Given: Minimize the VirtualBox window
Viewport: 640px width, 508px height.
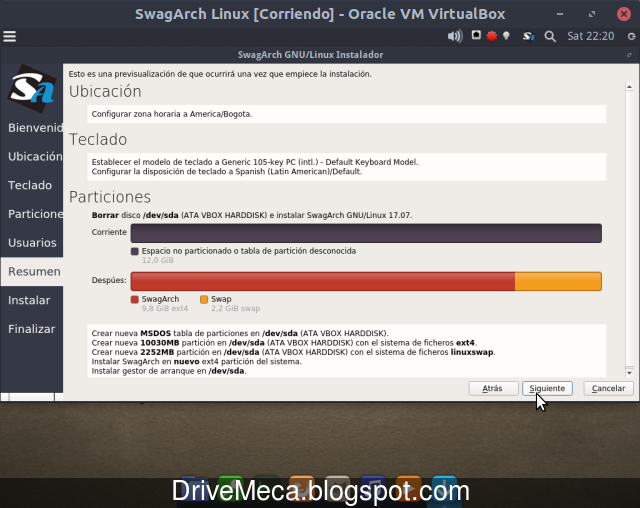Looking at the screenshot, I should click(560, 14).
